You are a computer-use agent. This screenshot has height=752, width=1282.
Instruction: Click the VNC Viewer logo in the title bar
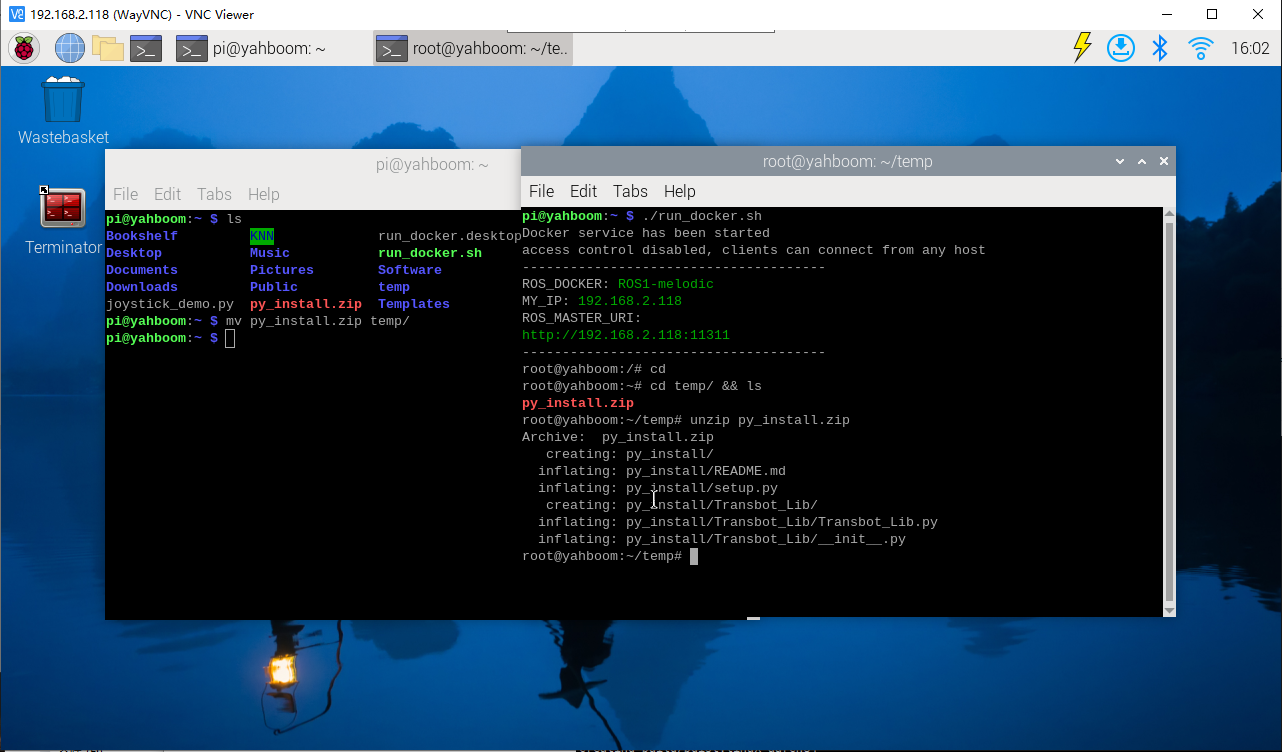click(x=16, y=14)
